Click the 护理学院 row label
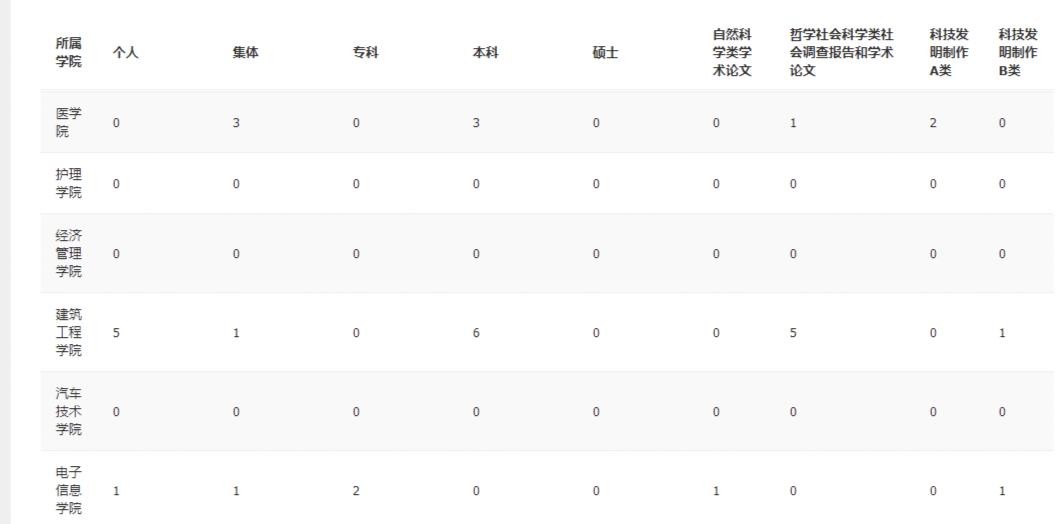Viewport: 1056px width, 524px height. (68, 184)
